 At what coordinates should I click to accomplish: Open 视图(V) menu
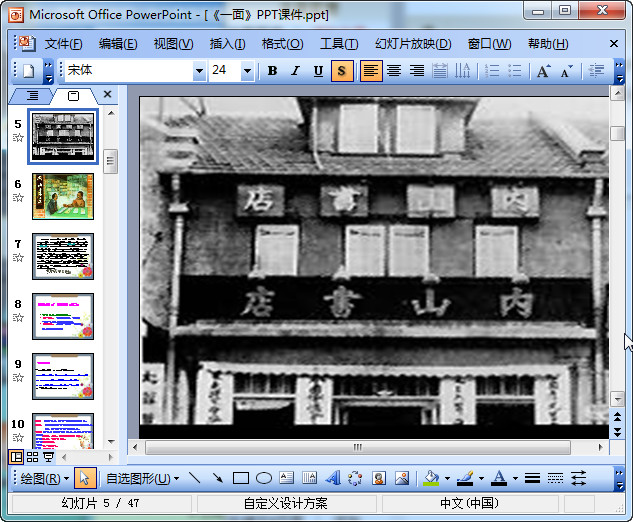coord(173,44)
